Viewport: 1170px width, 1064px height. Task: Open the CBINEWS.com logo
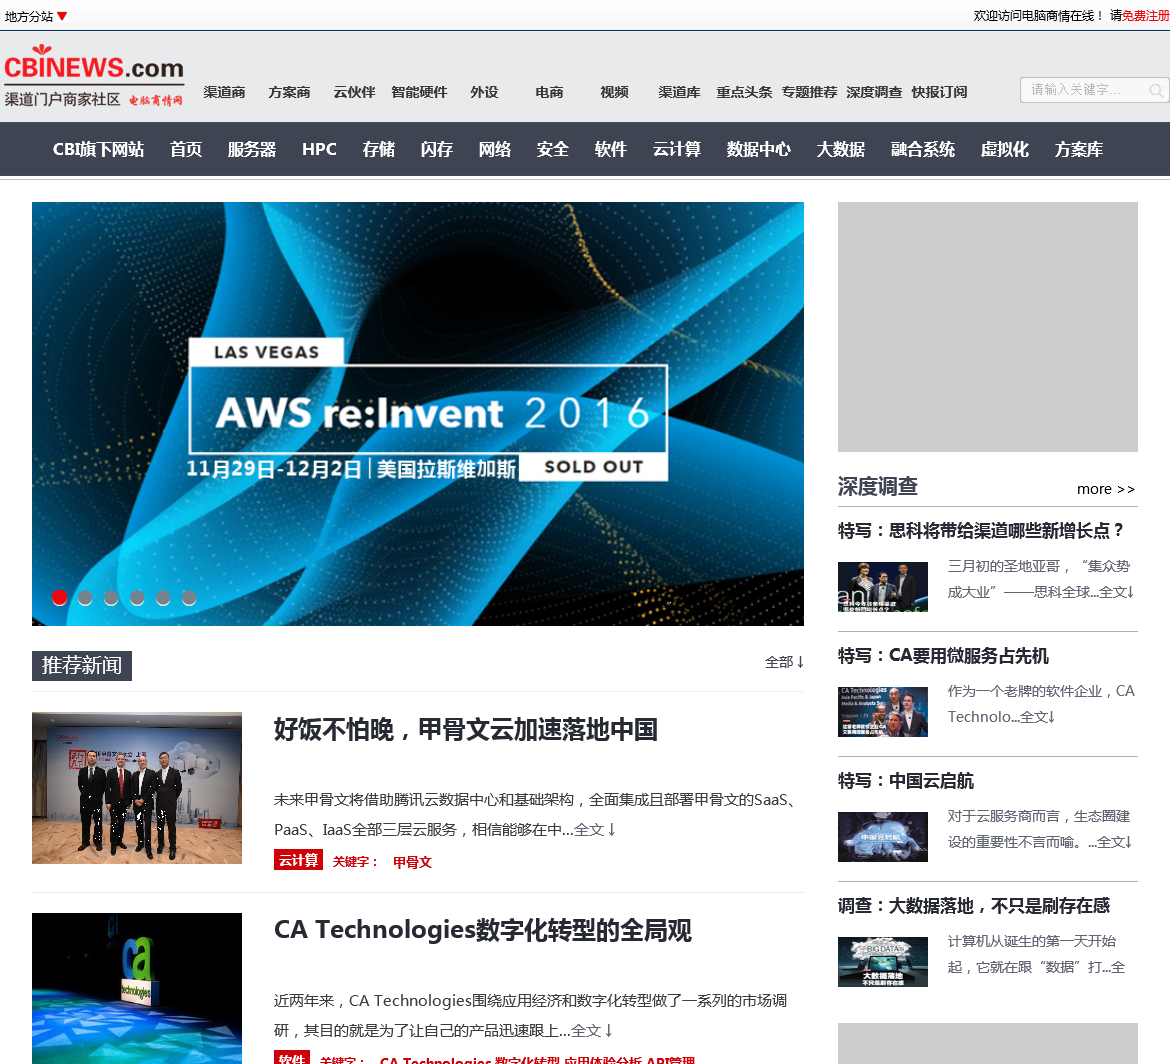94,75
